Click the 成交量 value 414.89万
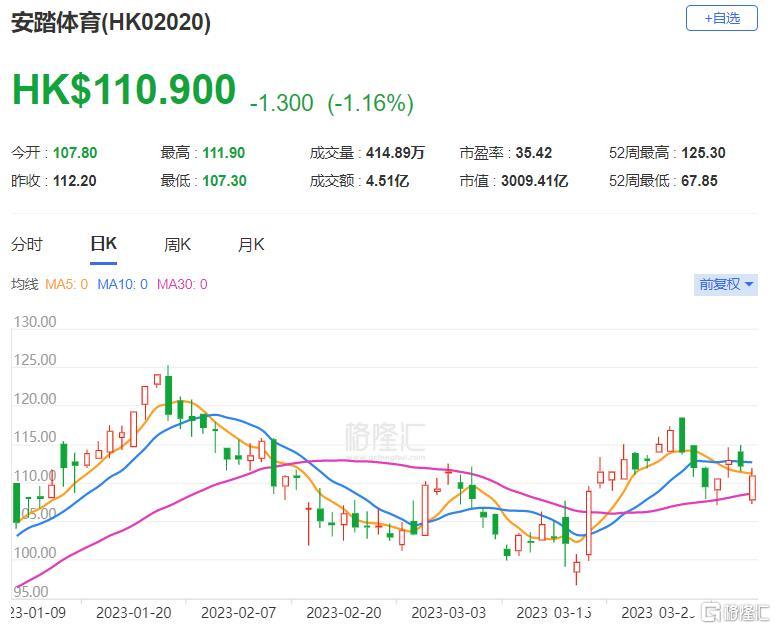The image size is (776, 629). pos(395,153)
